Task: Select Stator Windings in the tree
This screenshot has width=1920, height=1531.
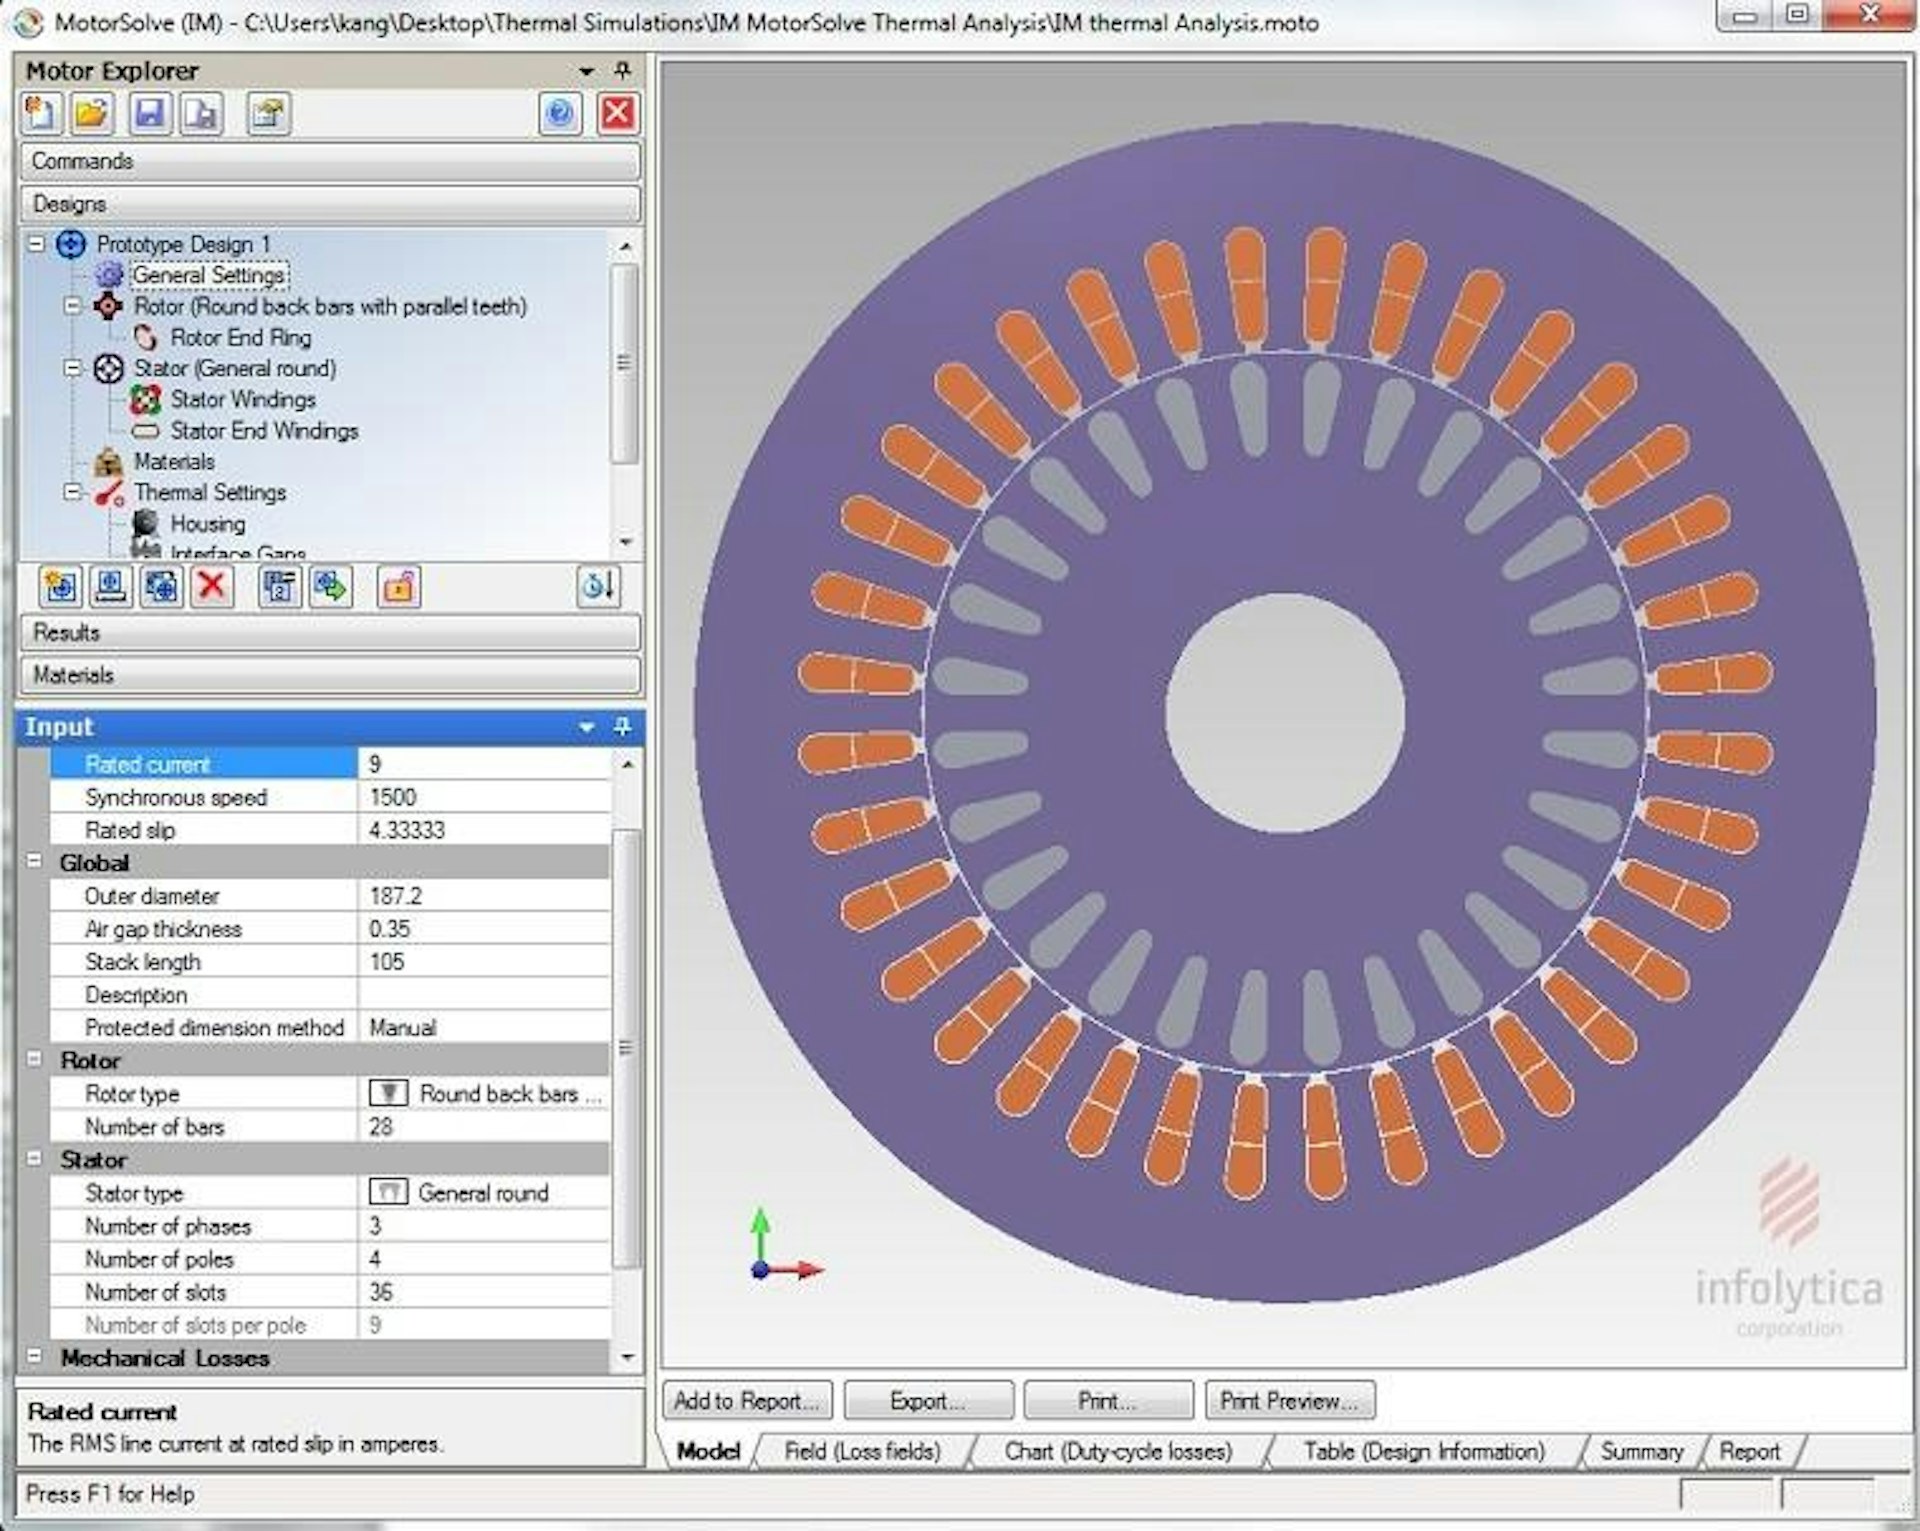Action: pos(242,400)
